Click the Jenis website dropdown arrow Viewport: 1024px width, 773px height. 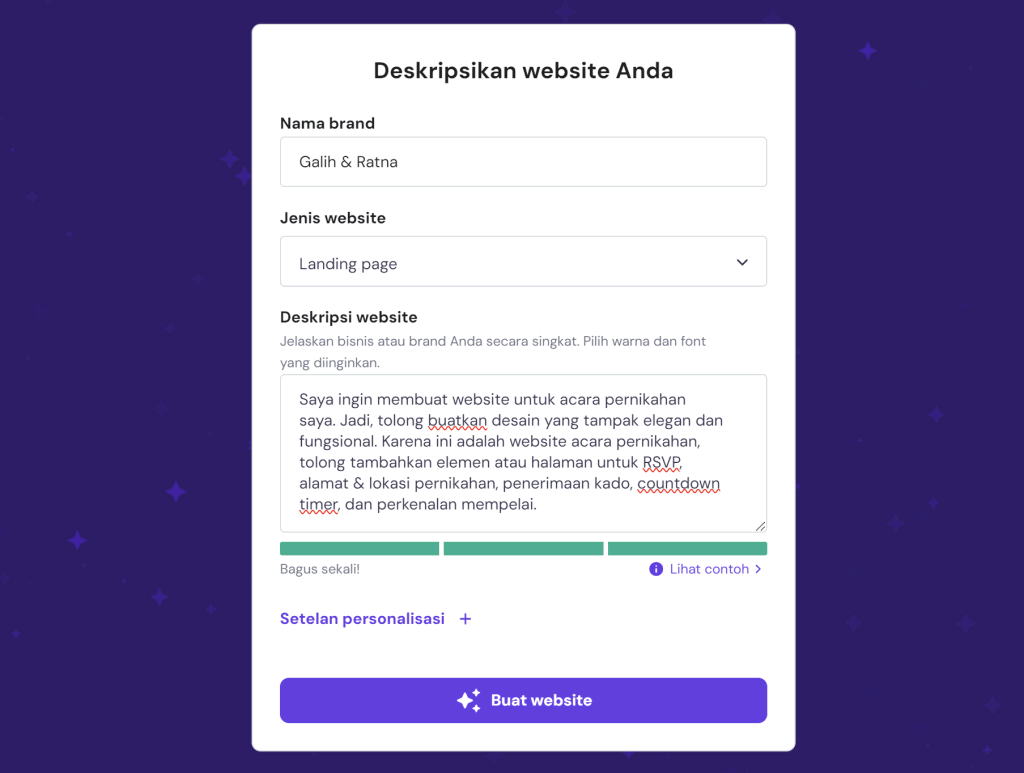pos(742,262)
